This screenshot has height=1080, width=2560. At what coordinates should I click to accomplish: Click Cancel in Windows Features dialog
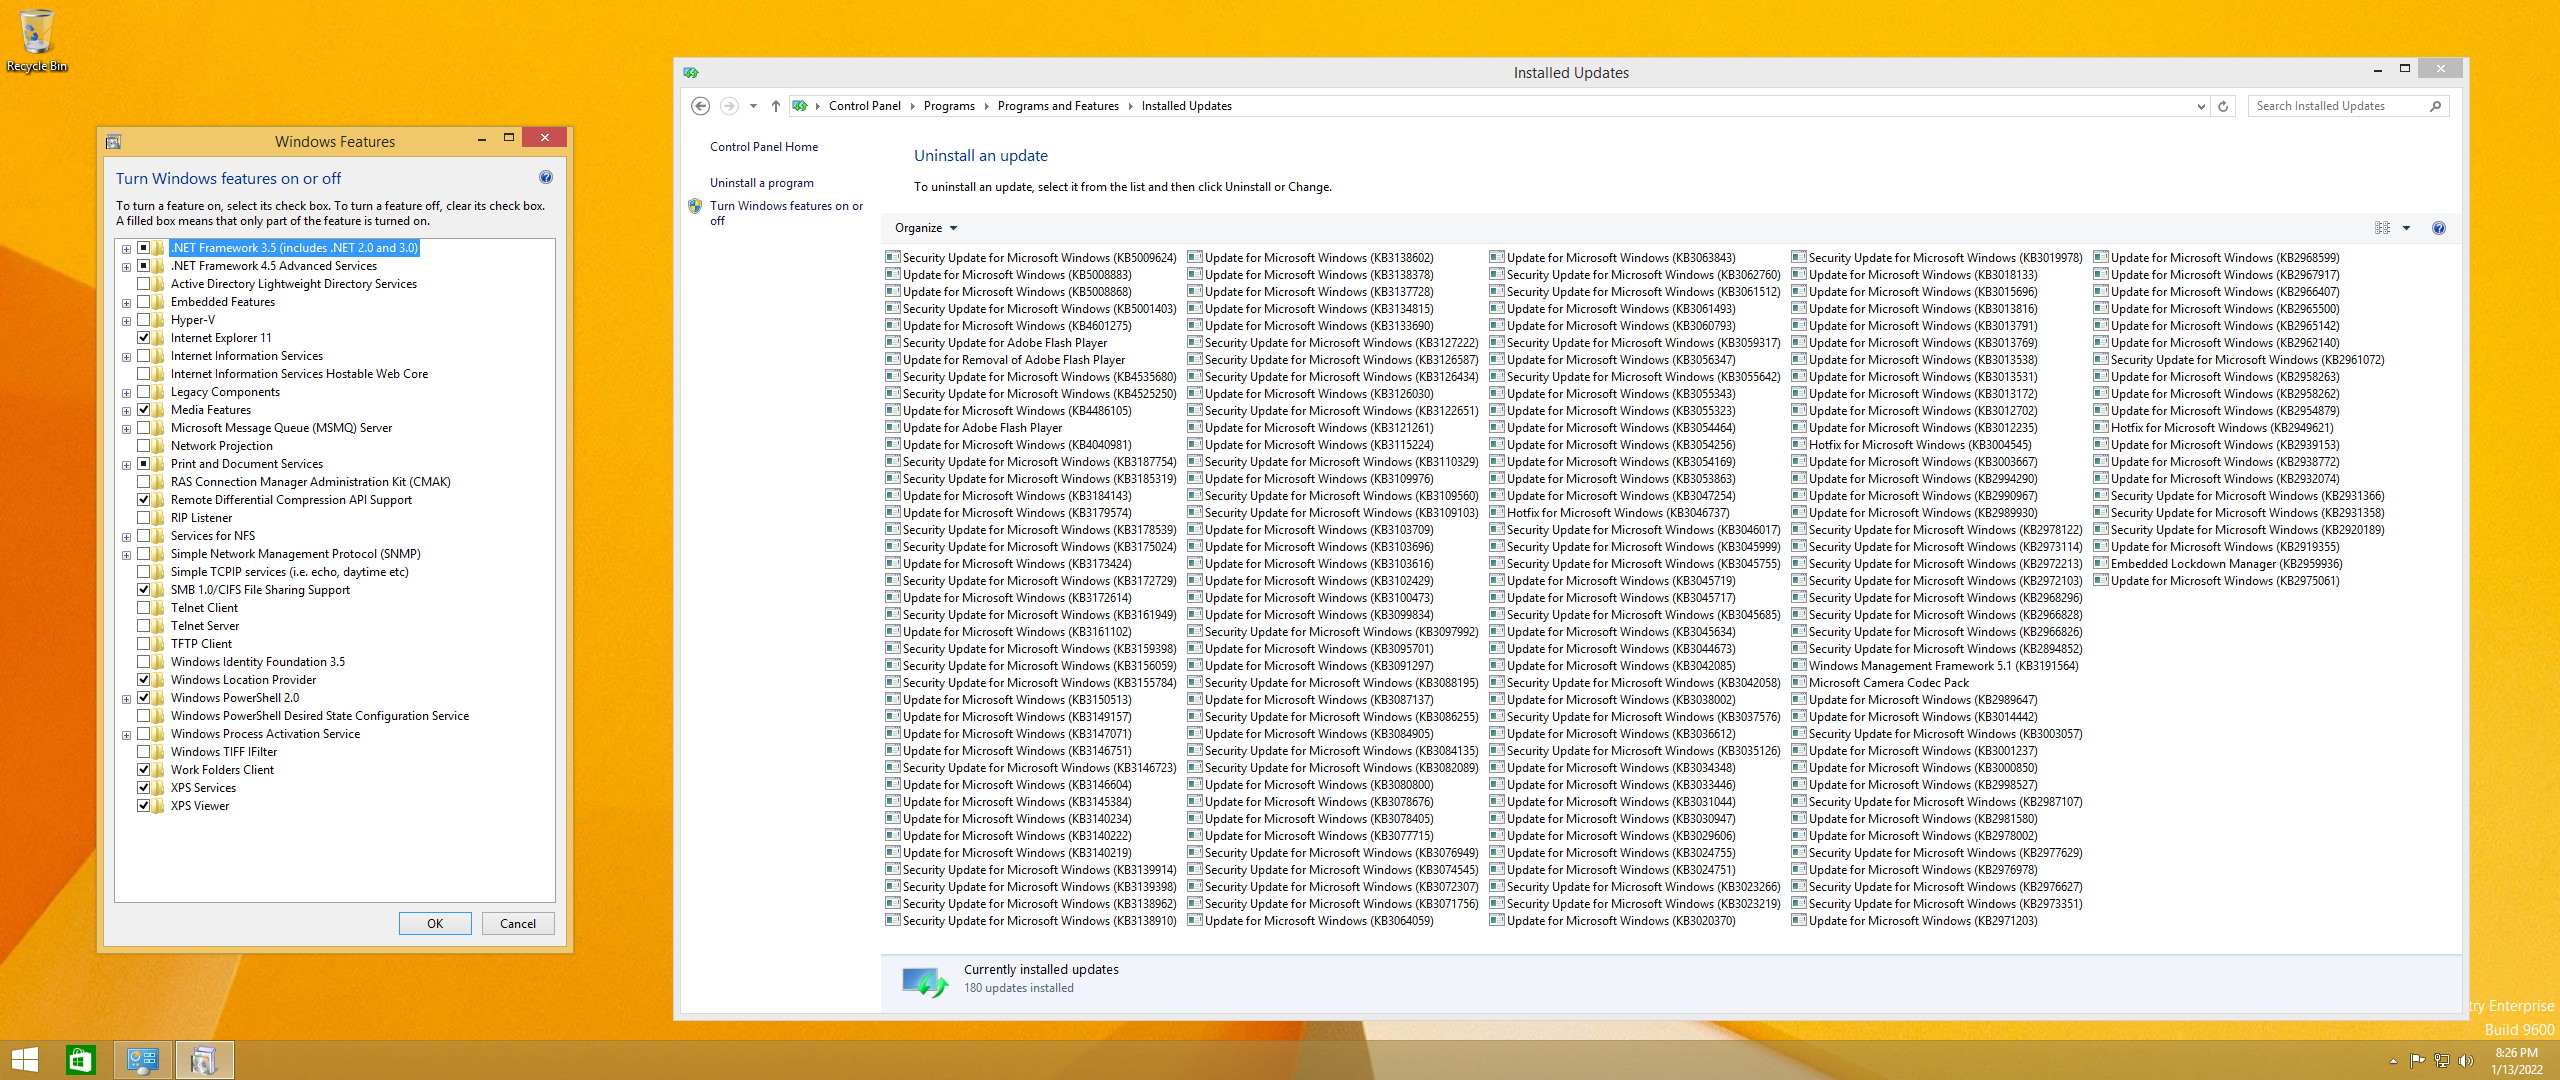click(x=518, y=923)
